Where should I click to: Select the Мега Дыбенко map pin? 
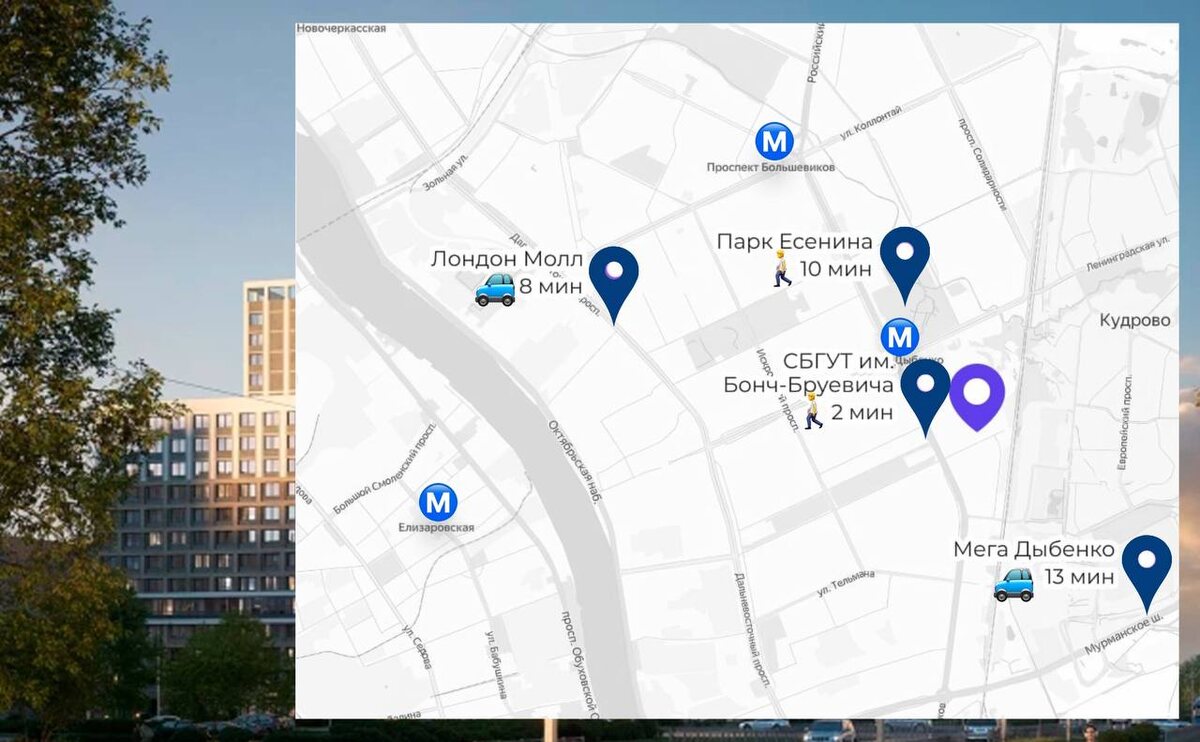[x=1147, y=573]
